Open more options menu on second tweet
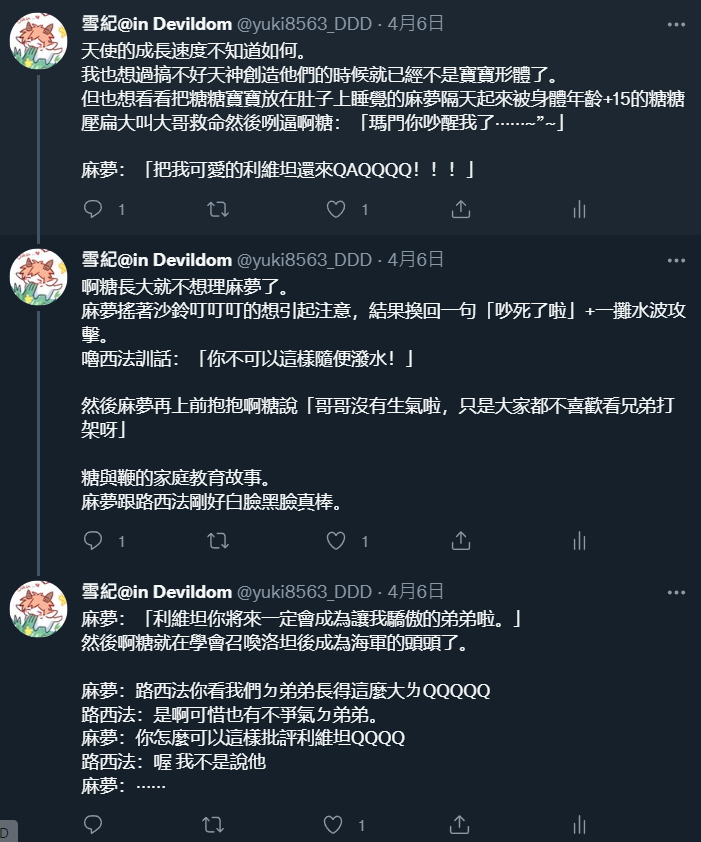The image size is (701, 842). pos(676,260)
